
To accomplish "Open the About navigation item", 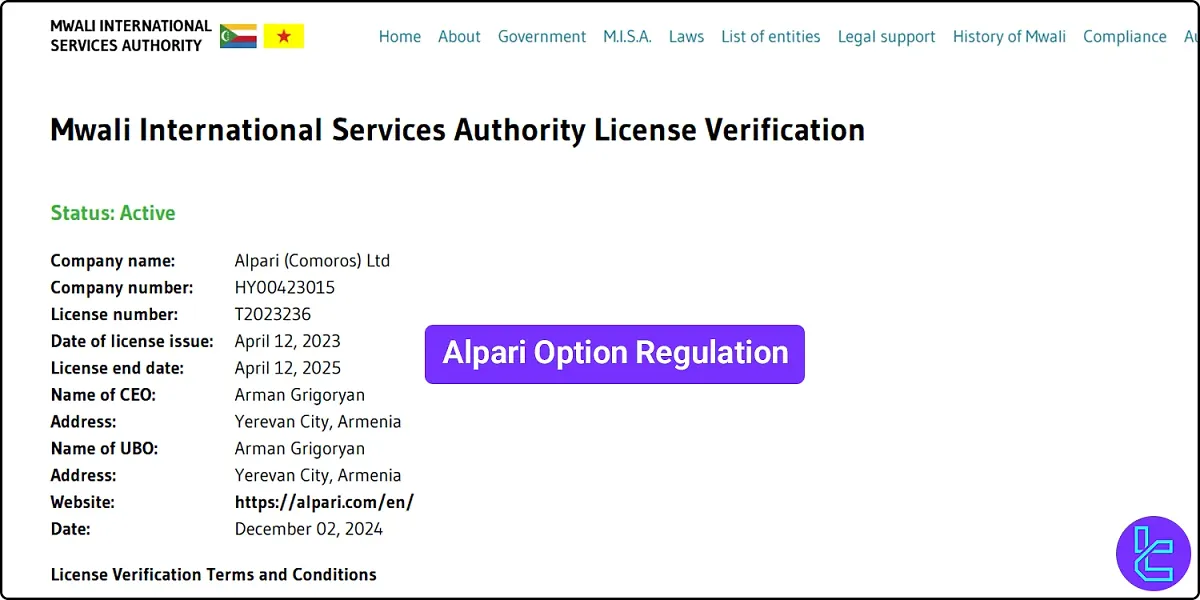I will click(x=459, y=37).
